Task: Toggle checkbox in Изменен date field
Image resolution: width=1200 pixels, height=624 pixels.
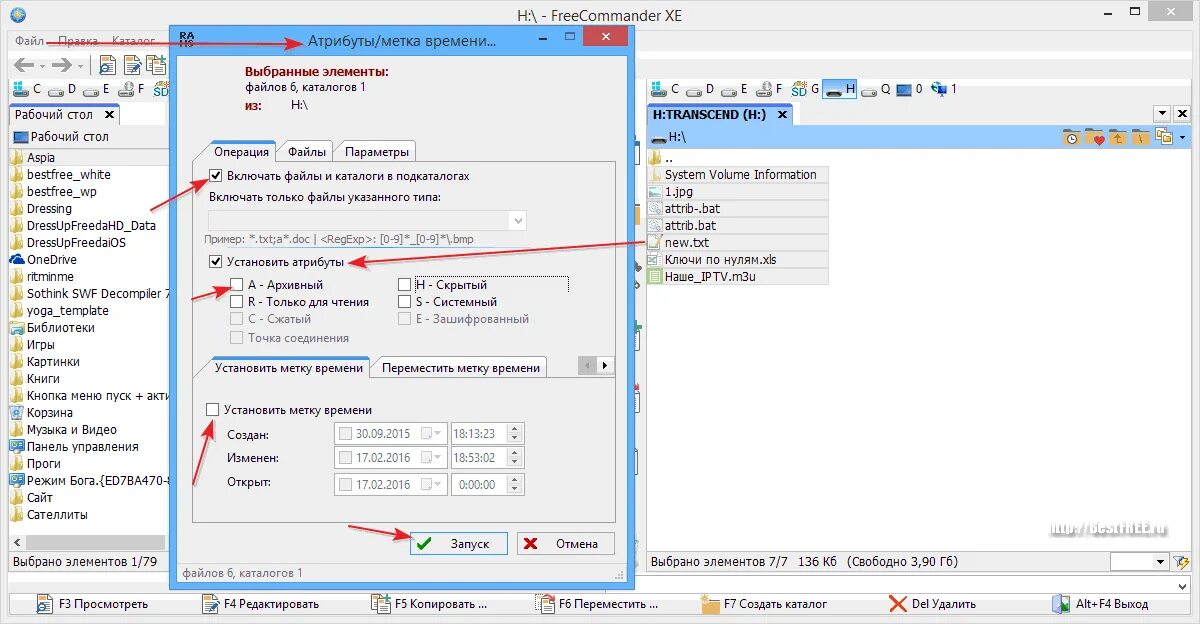Action: 346,458
